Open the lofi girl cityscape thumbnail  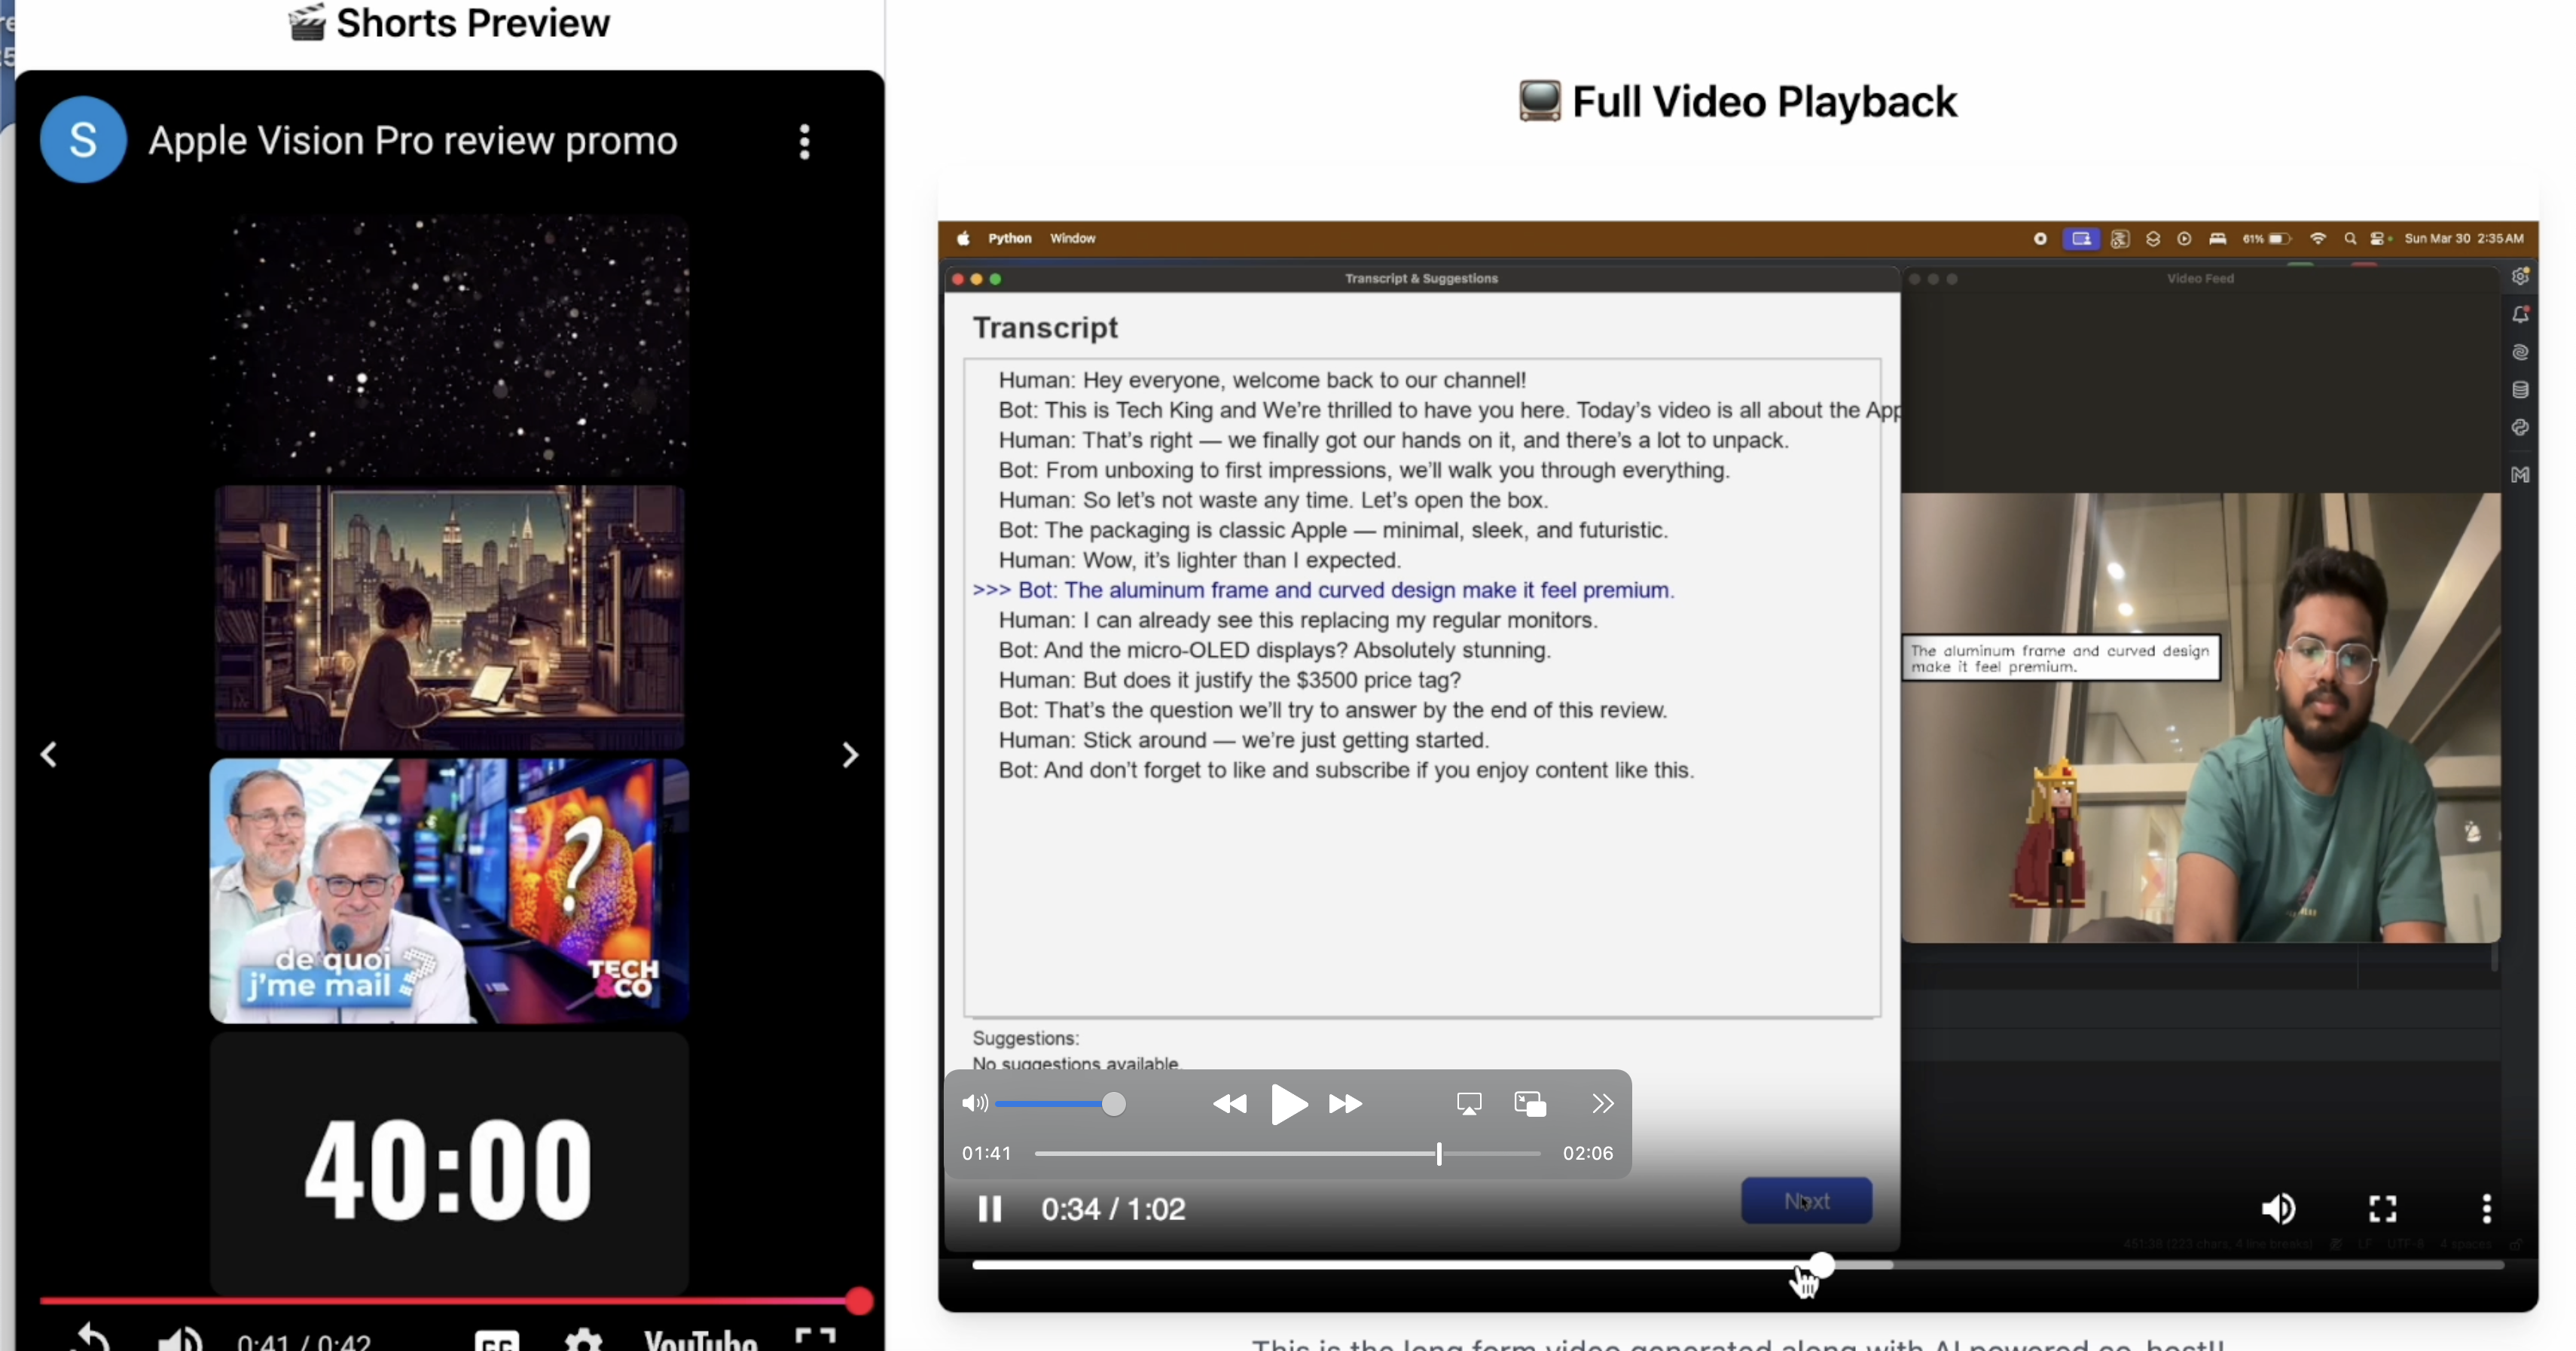pyautogui.click(x=449, y=617)
